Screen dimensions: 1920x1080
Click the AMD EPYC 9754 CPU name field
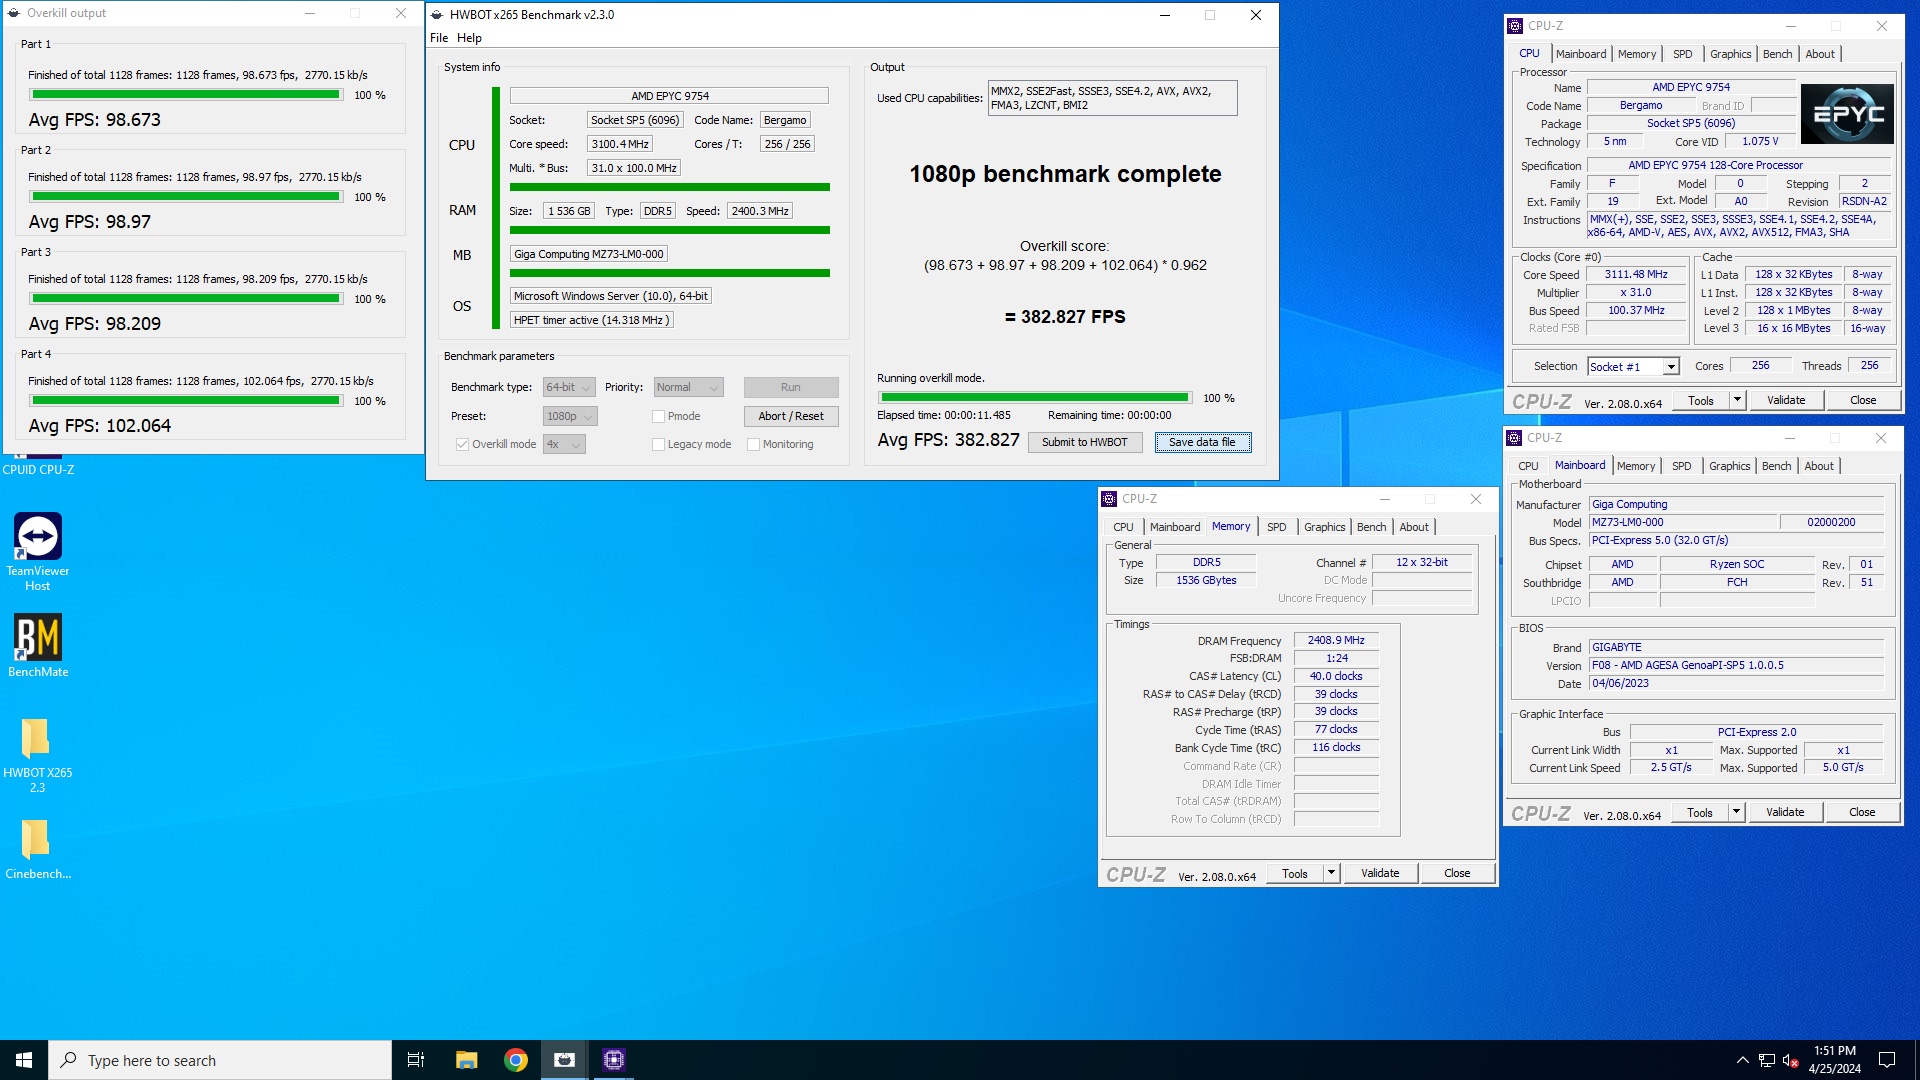pos(669,96)
